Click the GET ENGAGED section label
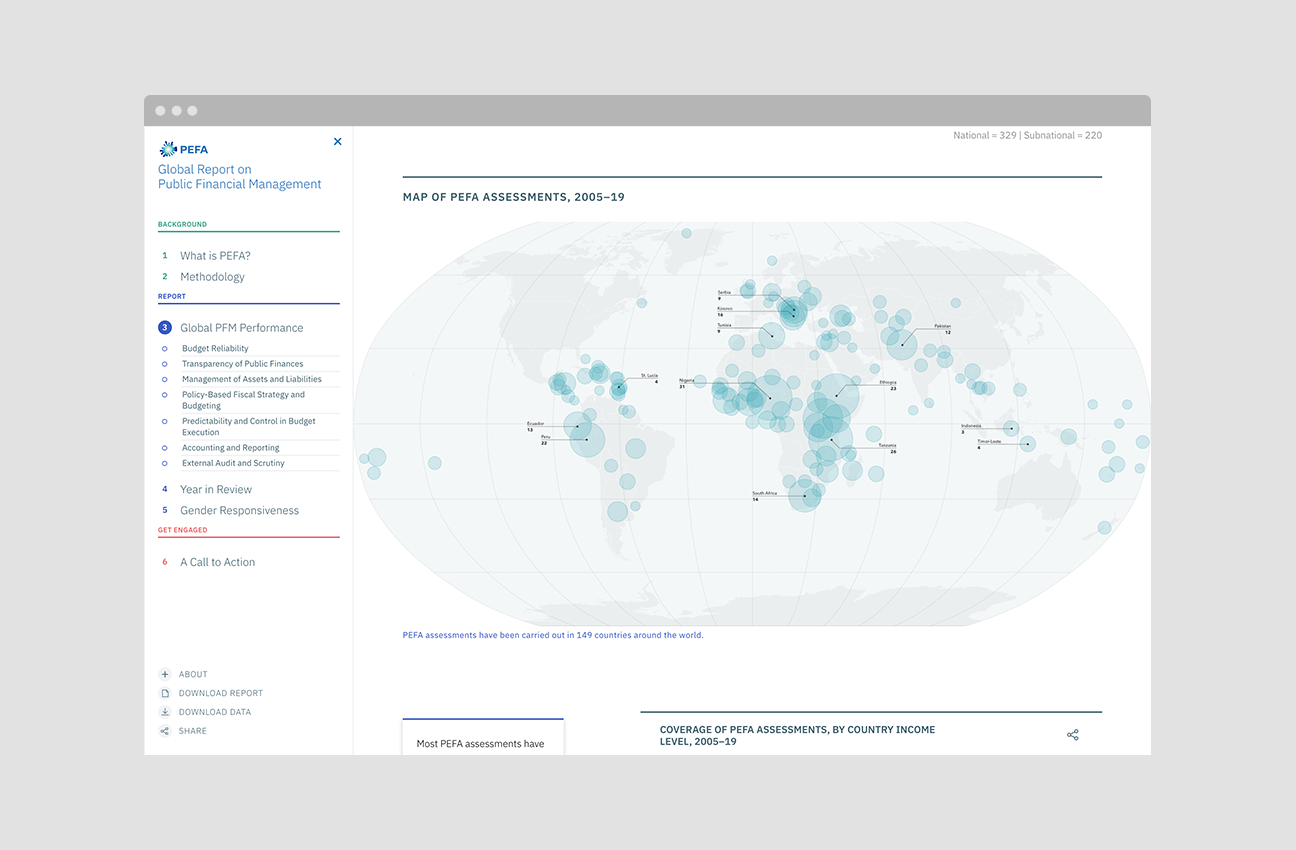1296x850 pixels. point(183,531)
